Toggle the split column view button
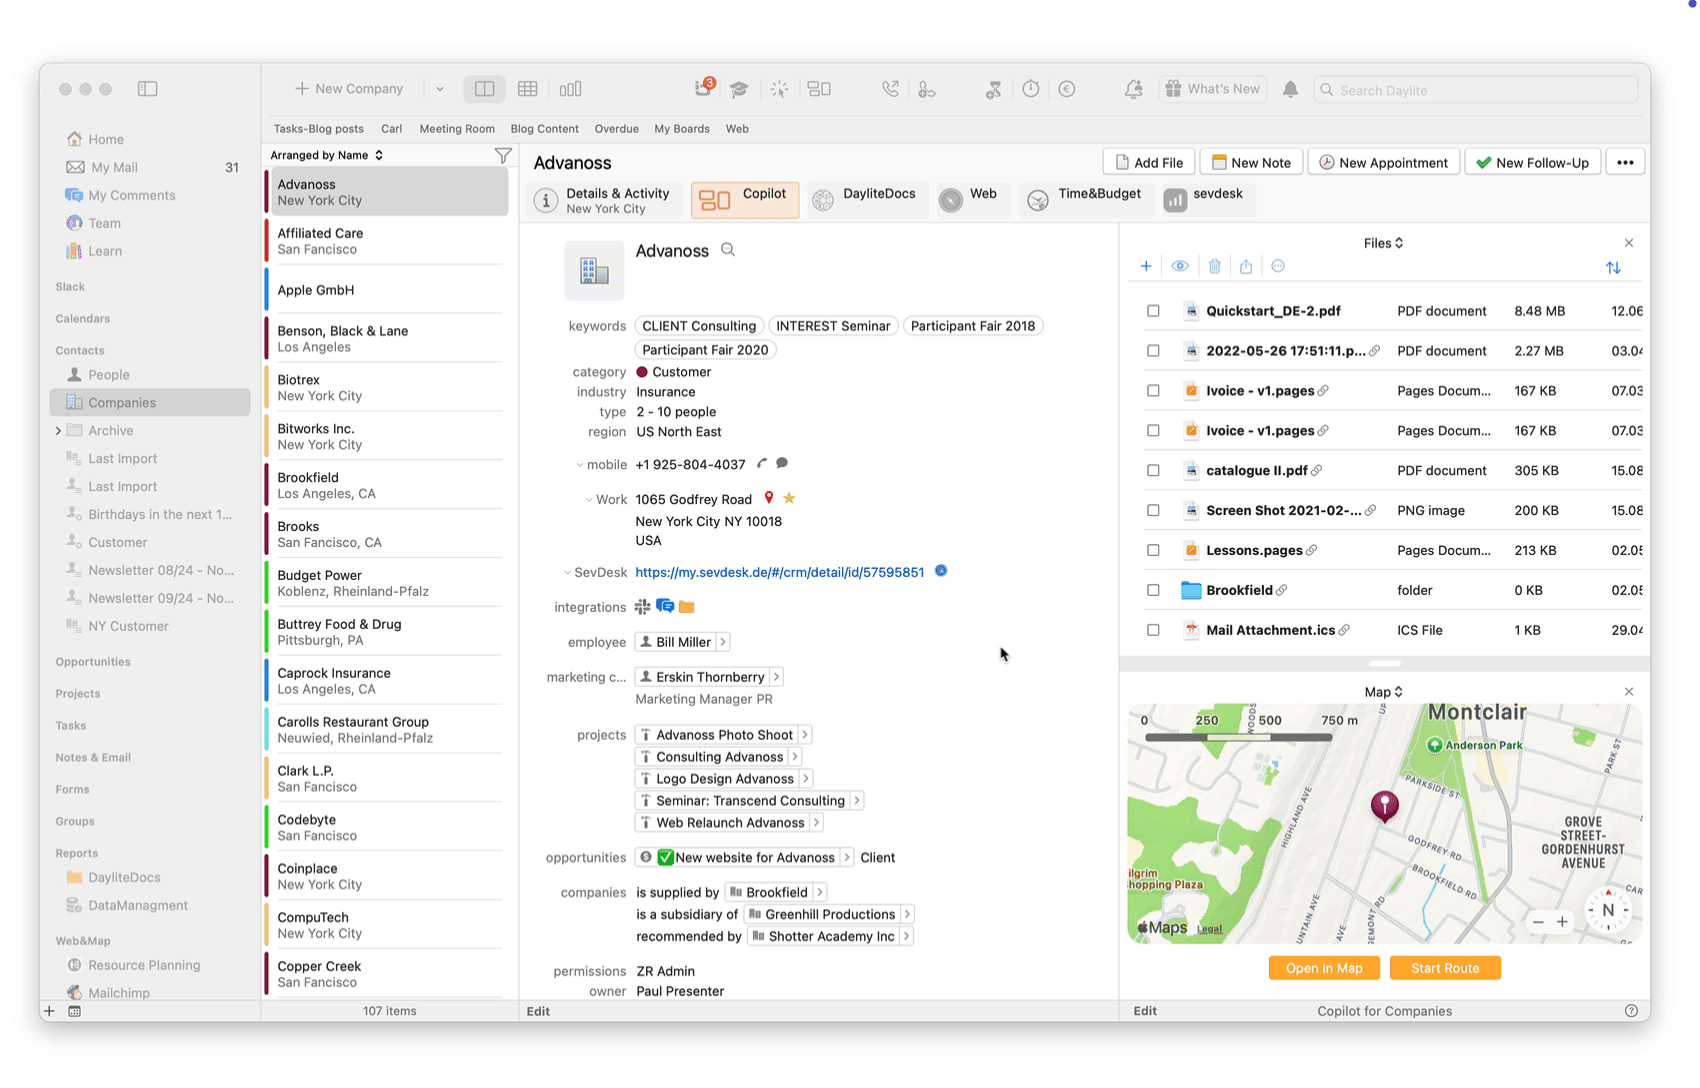The height and width of the screenshot is (1088, 1700). click(485, 89)
